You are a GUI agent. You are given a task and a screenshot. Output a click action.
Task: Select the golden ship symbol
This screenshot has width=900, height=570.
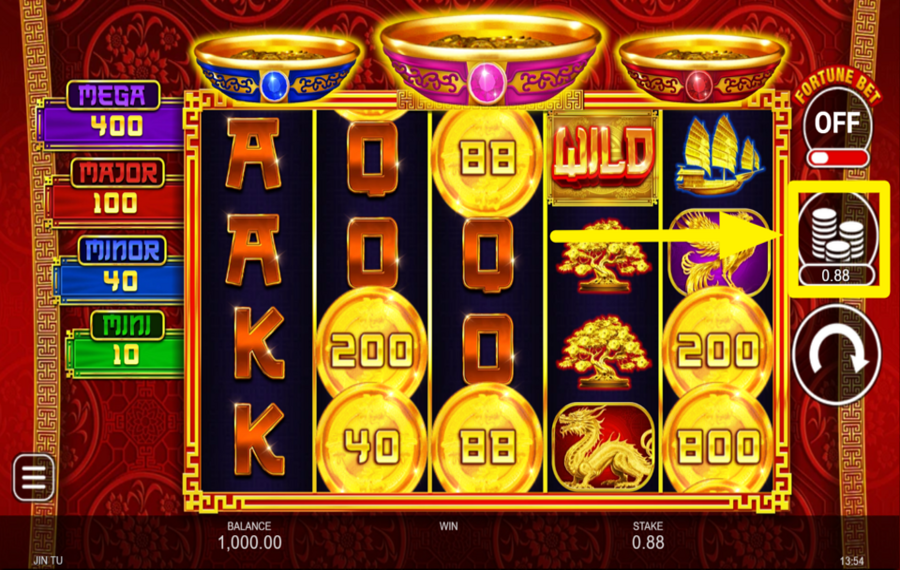(x=719, y=156)
